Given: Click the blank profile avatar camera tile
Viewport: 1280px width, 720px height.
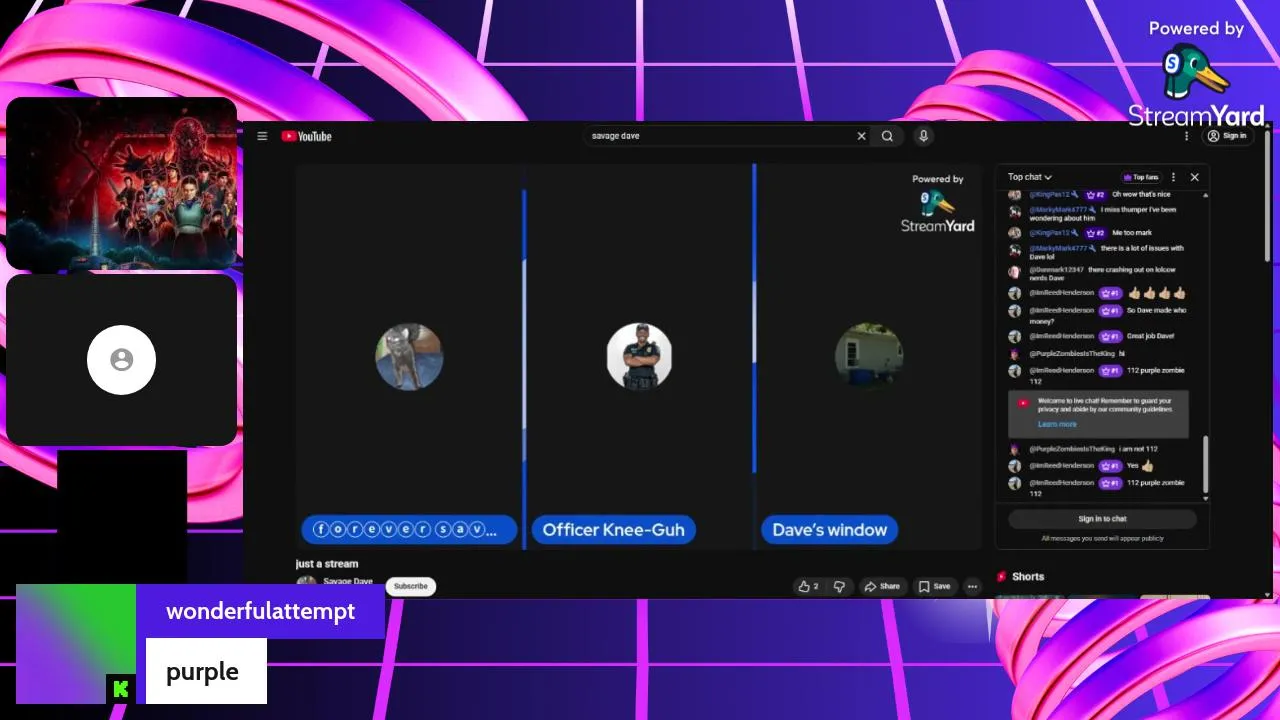Looking at the screenshot, I should click(121, 360).
